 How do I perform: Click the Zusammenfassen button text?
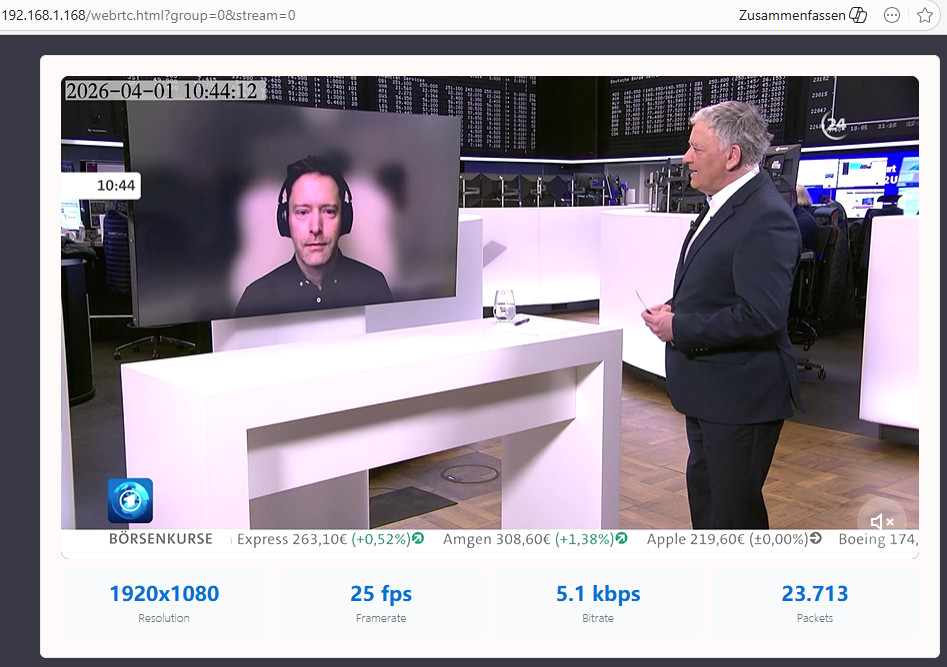tap(792, 15)
